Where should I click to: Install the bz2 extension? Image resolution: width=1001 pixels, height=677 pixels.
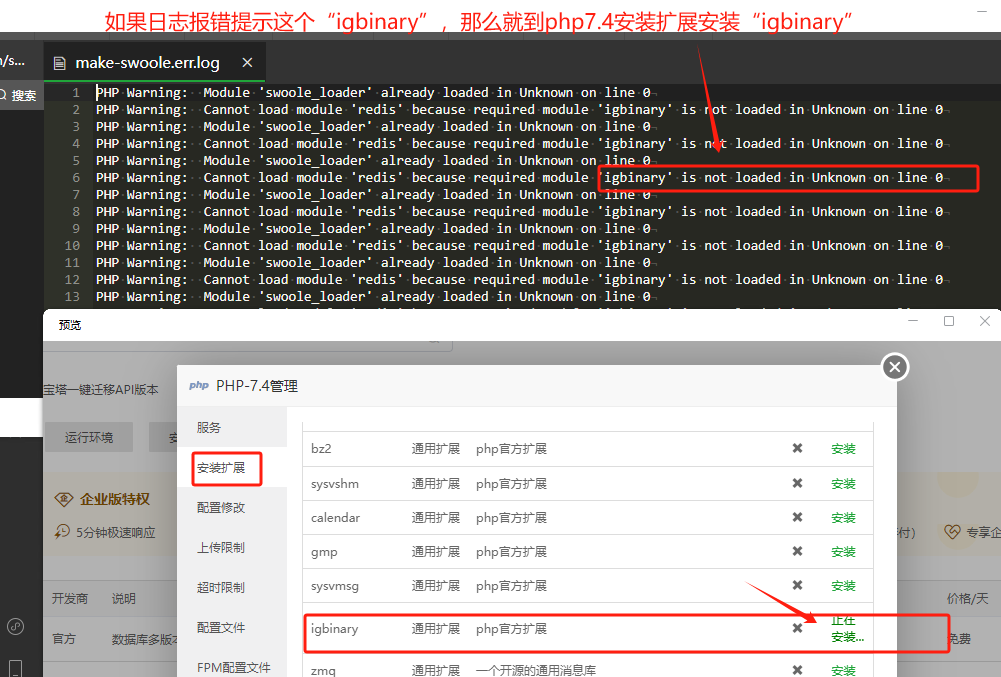point(843,449)
